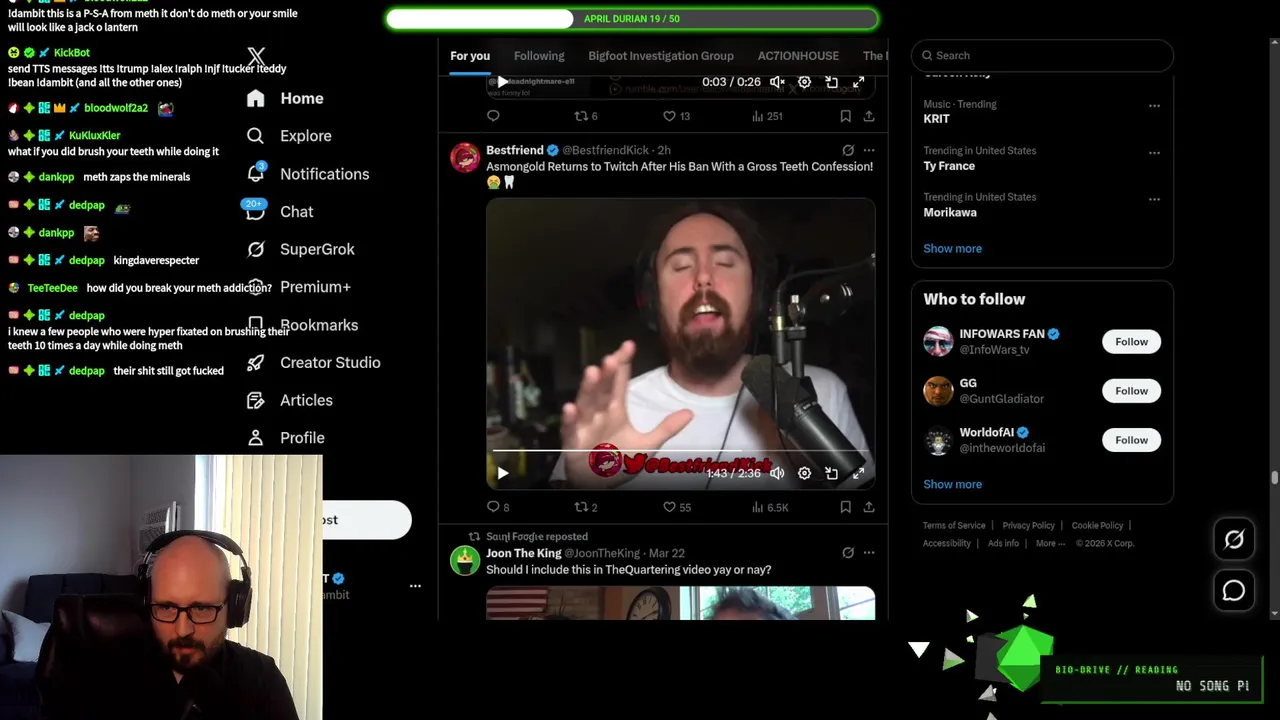Open account menu three dots in sidebar
The image size is (1280, 720).
[415, 586]
